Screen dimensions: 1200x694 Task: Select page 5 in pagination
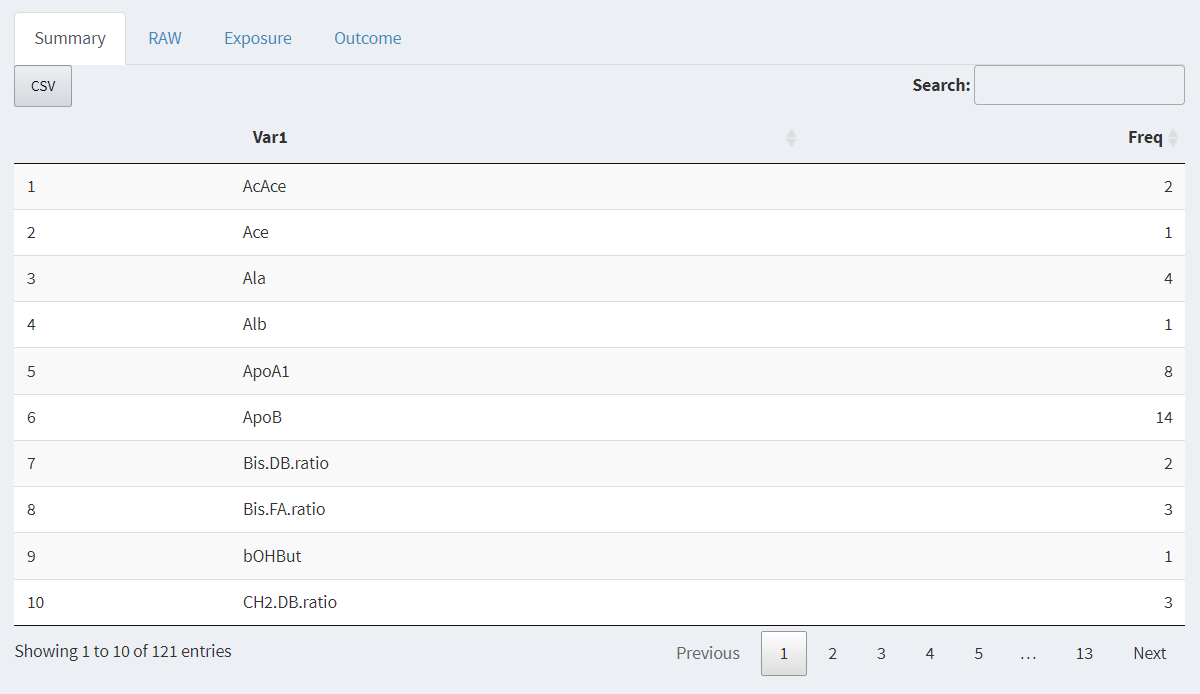pos(978,653)
